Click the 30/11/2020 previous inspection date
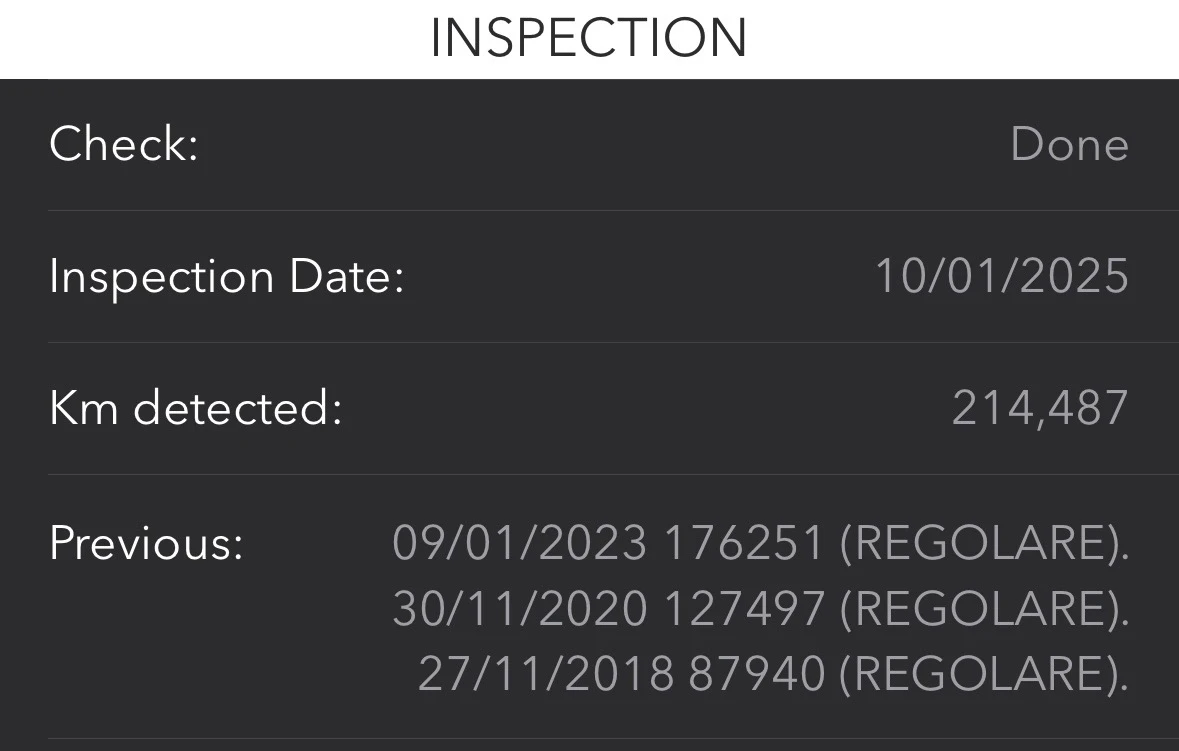1179x751 pixels. click(519, 609)
